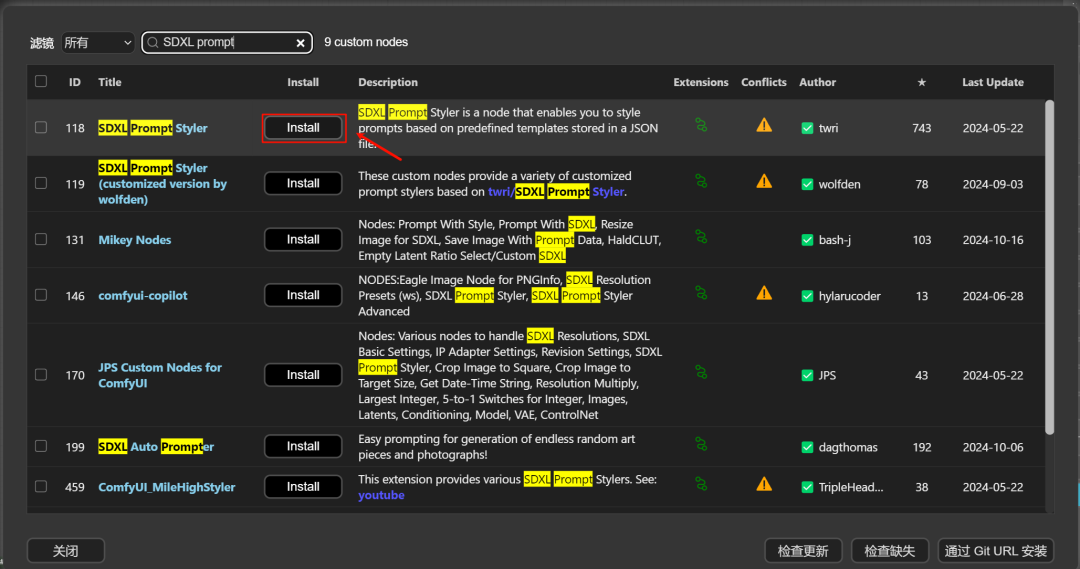
Task: Install SDXL Auto Prompter
Action: 303,446
